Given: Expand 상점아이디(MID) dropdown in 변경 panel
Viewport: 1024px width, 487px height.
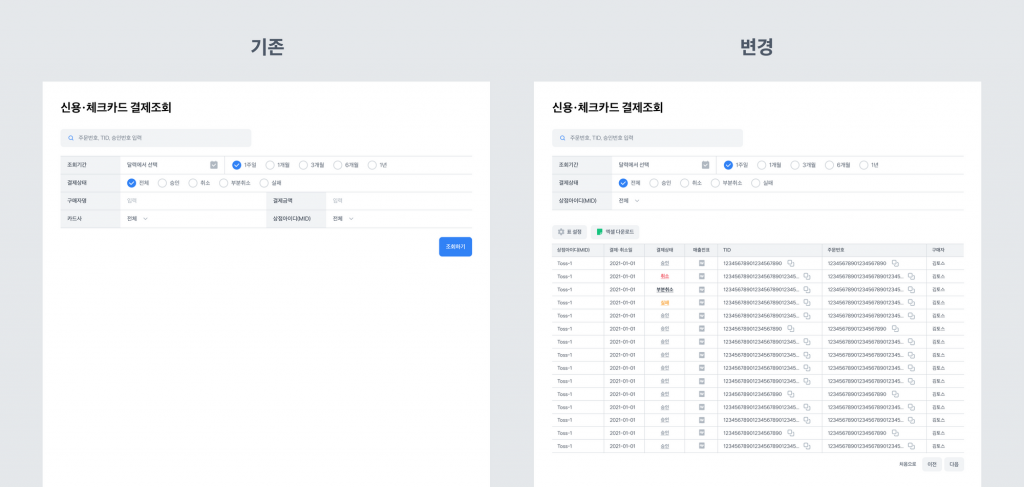Looking at the screenshot, I should tap(630, 200).
